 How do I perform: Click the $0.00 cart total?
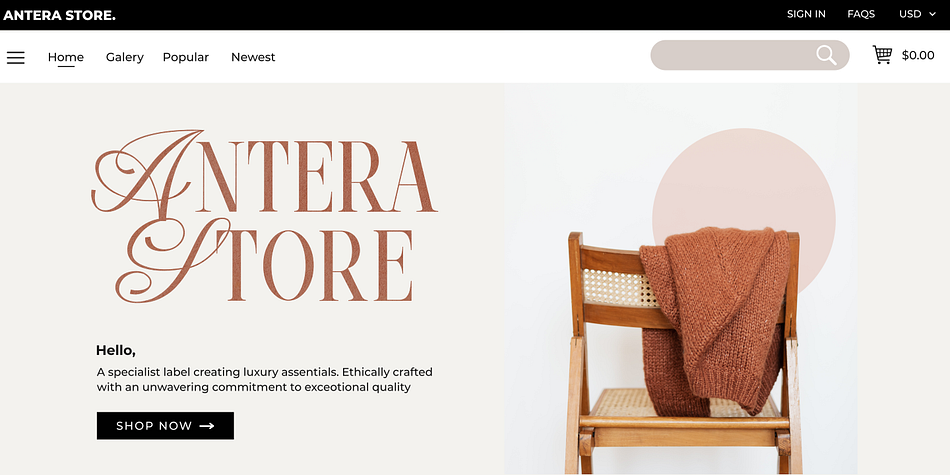[918, 56]
